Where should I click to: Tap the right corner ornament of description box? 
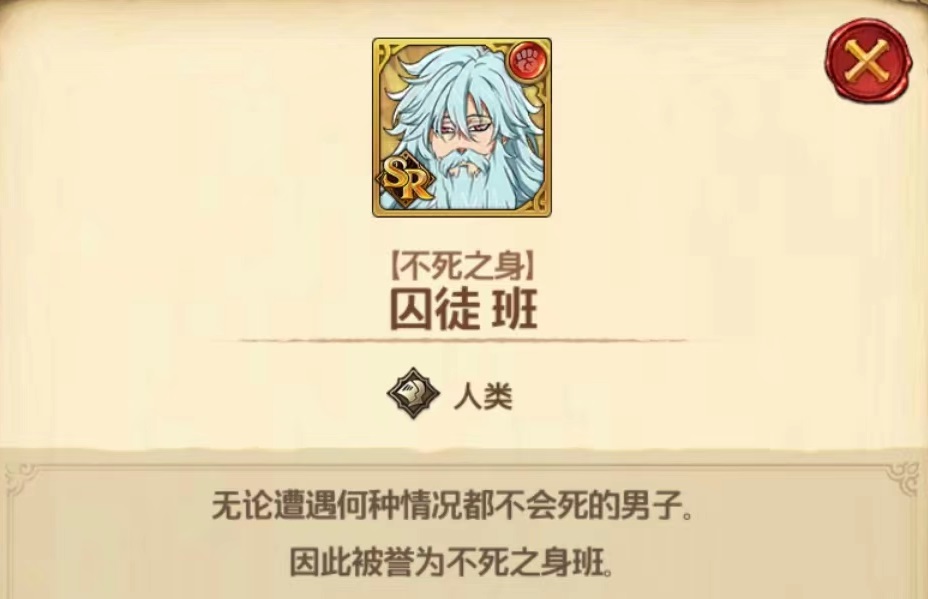point(904,479)
